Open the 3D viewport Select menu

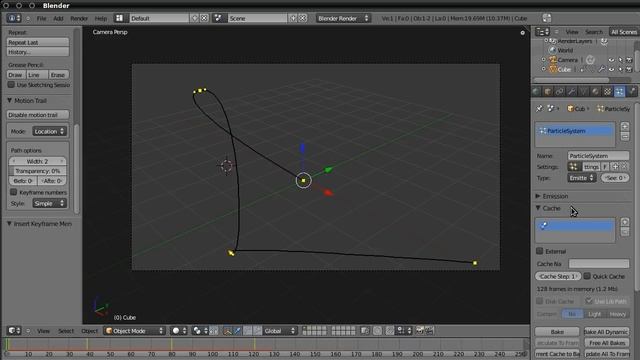point(66,331)
